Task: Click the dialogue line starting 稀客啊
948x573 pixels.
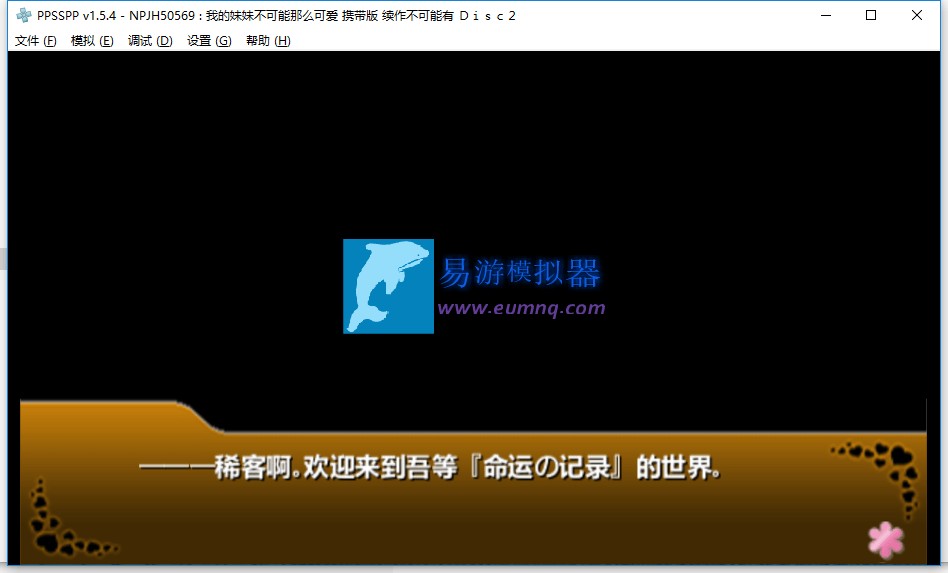Action: point(430,467)
